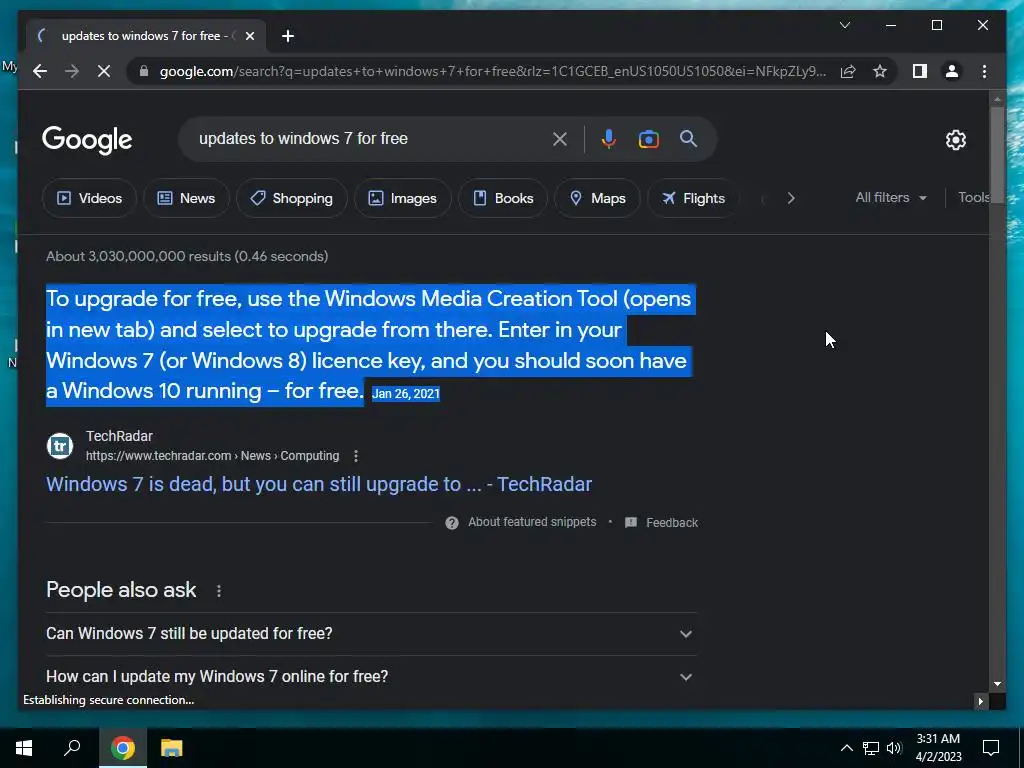Open All filters dropdown
The width and height of the screenshot is (1024, 768).
(x=891, y=197)
